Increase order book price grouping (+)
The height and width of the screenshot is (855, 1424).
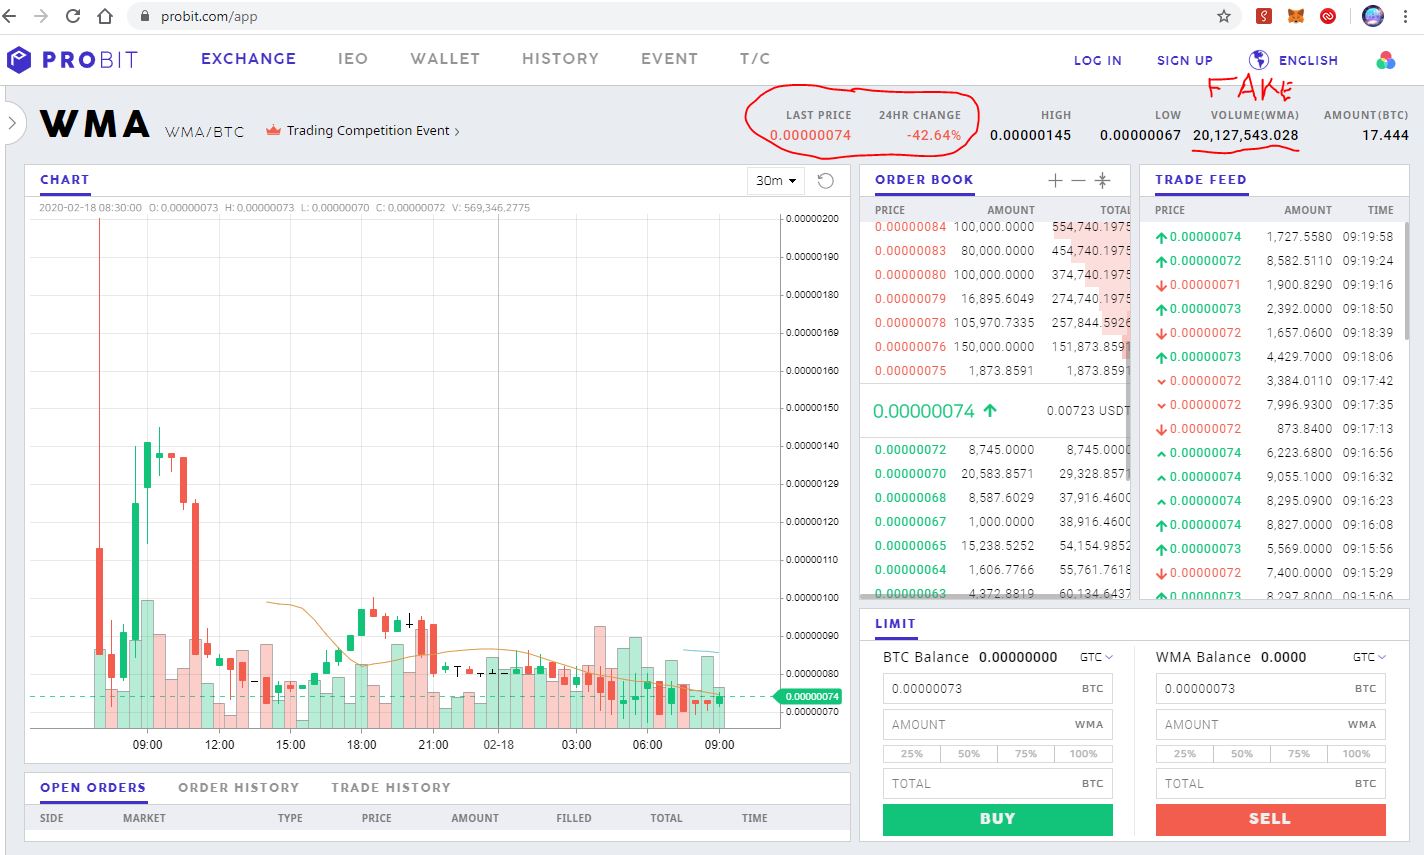pos(1055,180)
